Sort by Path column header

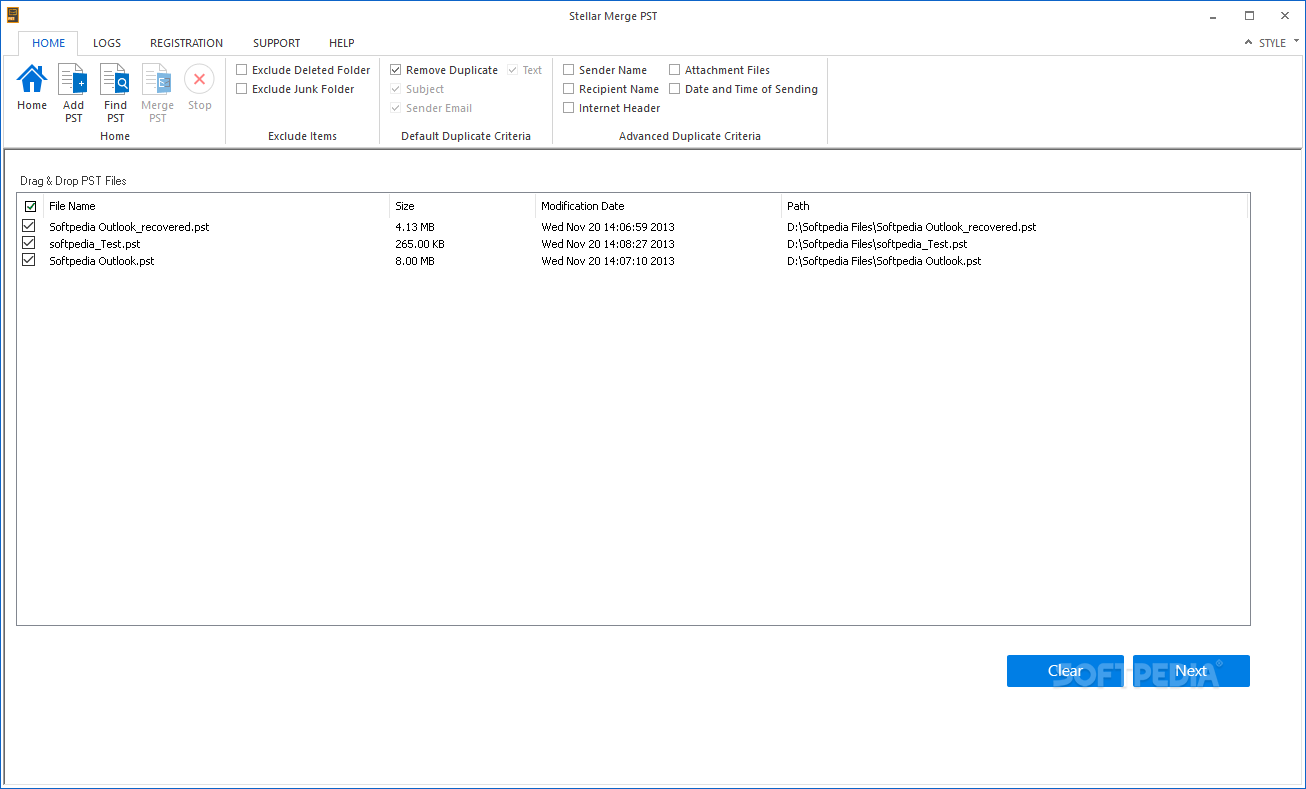click(x=1014, y=206)
